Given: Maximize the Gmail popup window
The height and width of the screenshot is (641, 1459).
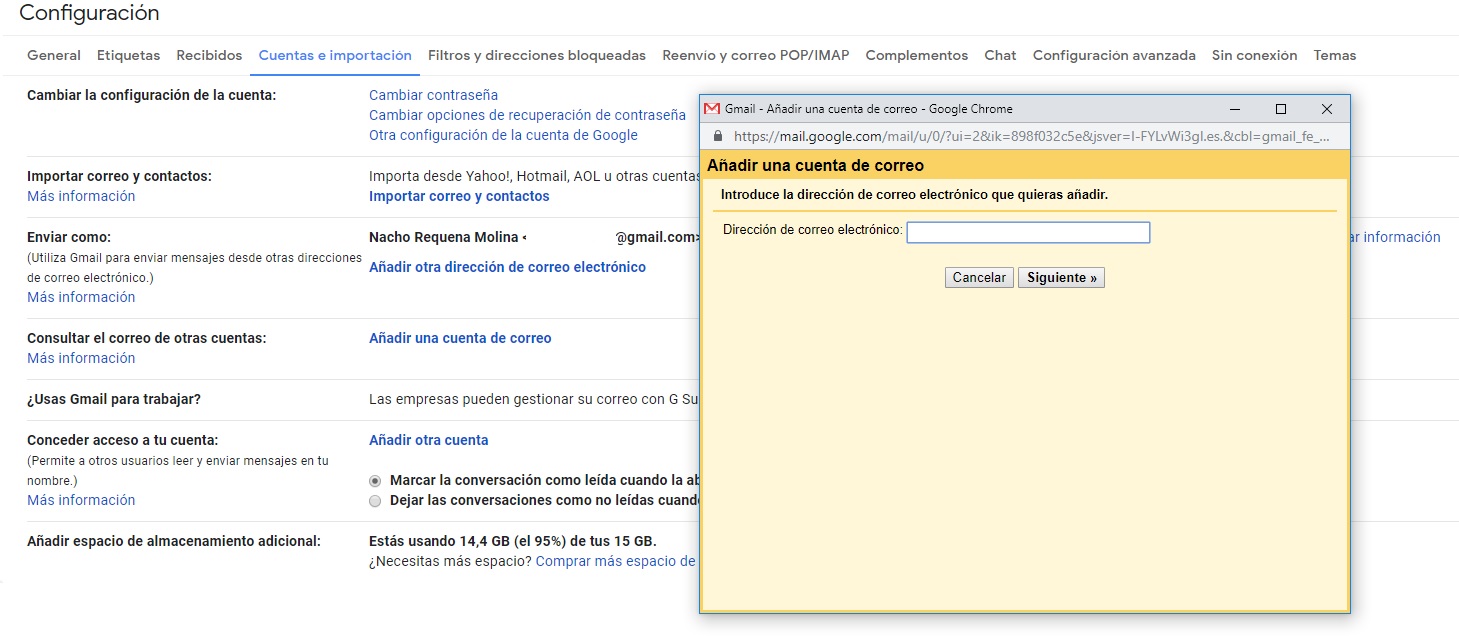Looking at the screenshot, I should pos(1280,109).
